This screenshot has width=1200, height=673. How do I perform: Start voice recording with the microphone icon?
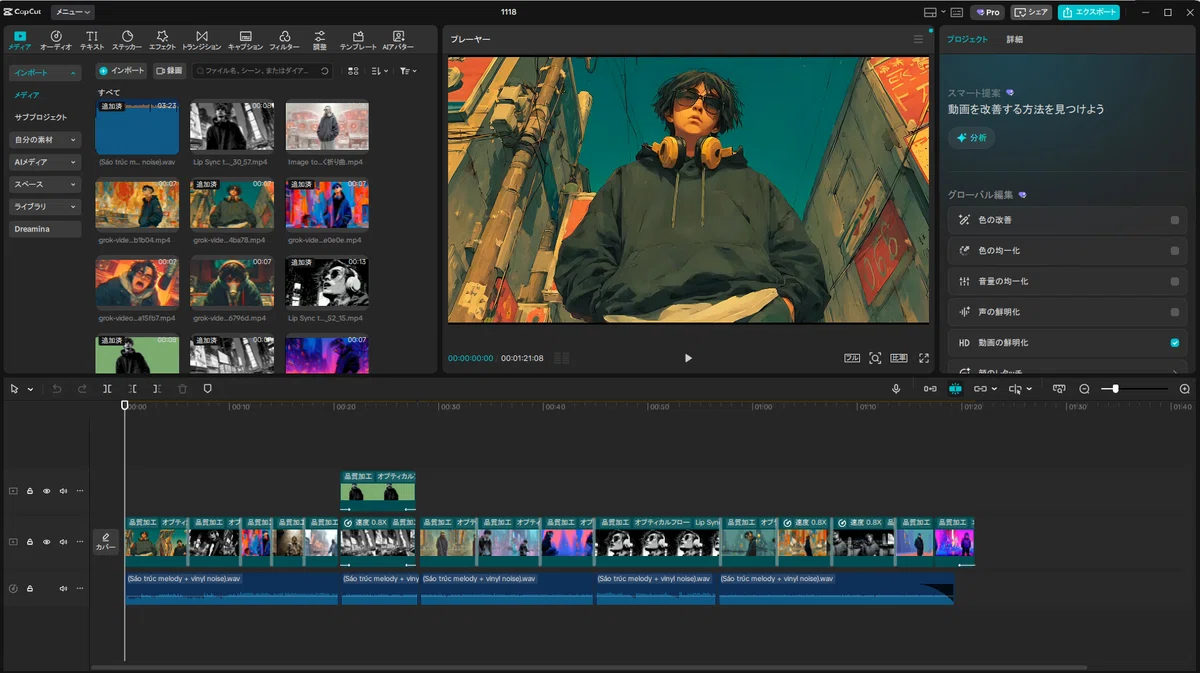coord(896,388)
